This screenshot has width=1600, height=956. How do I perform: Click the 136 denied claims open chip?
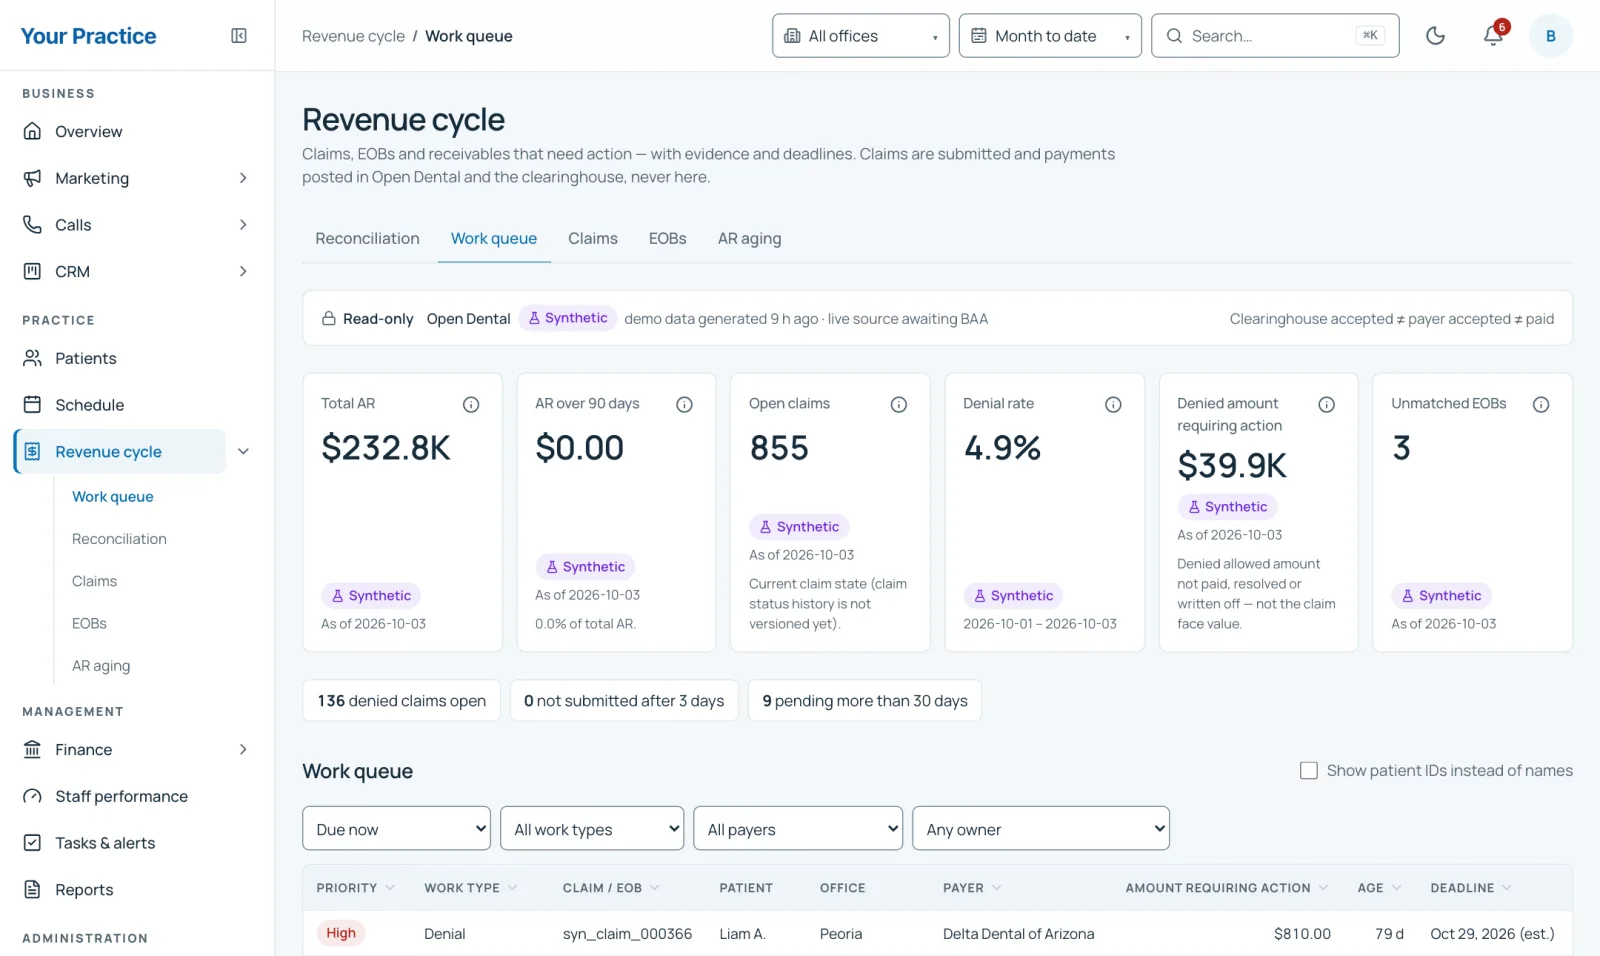402,701
